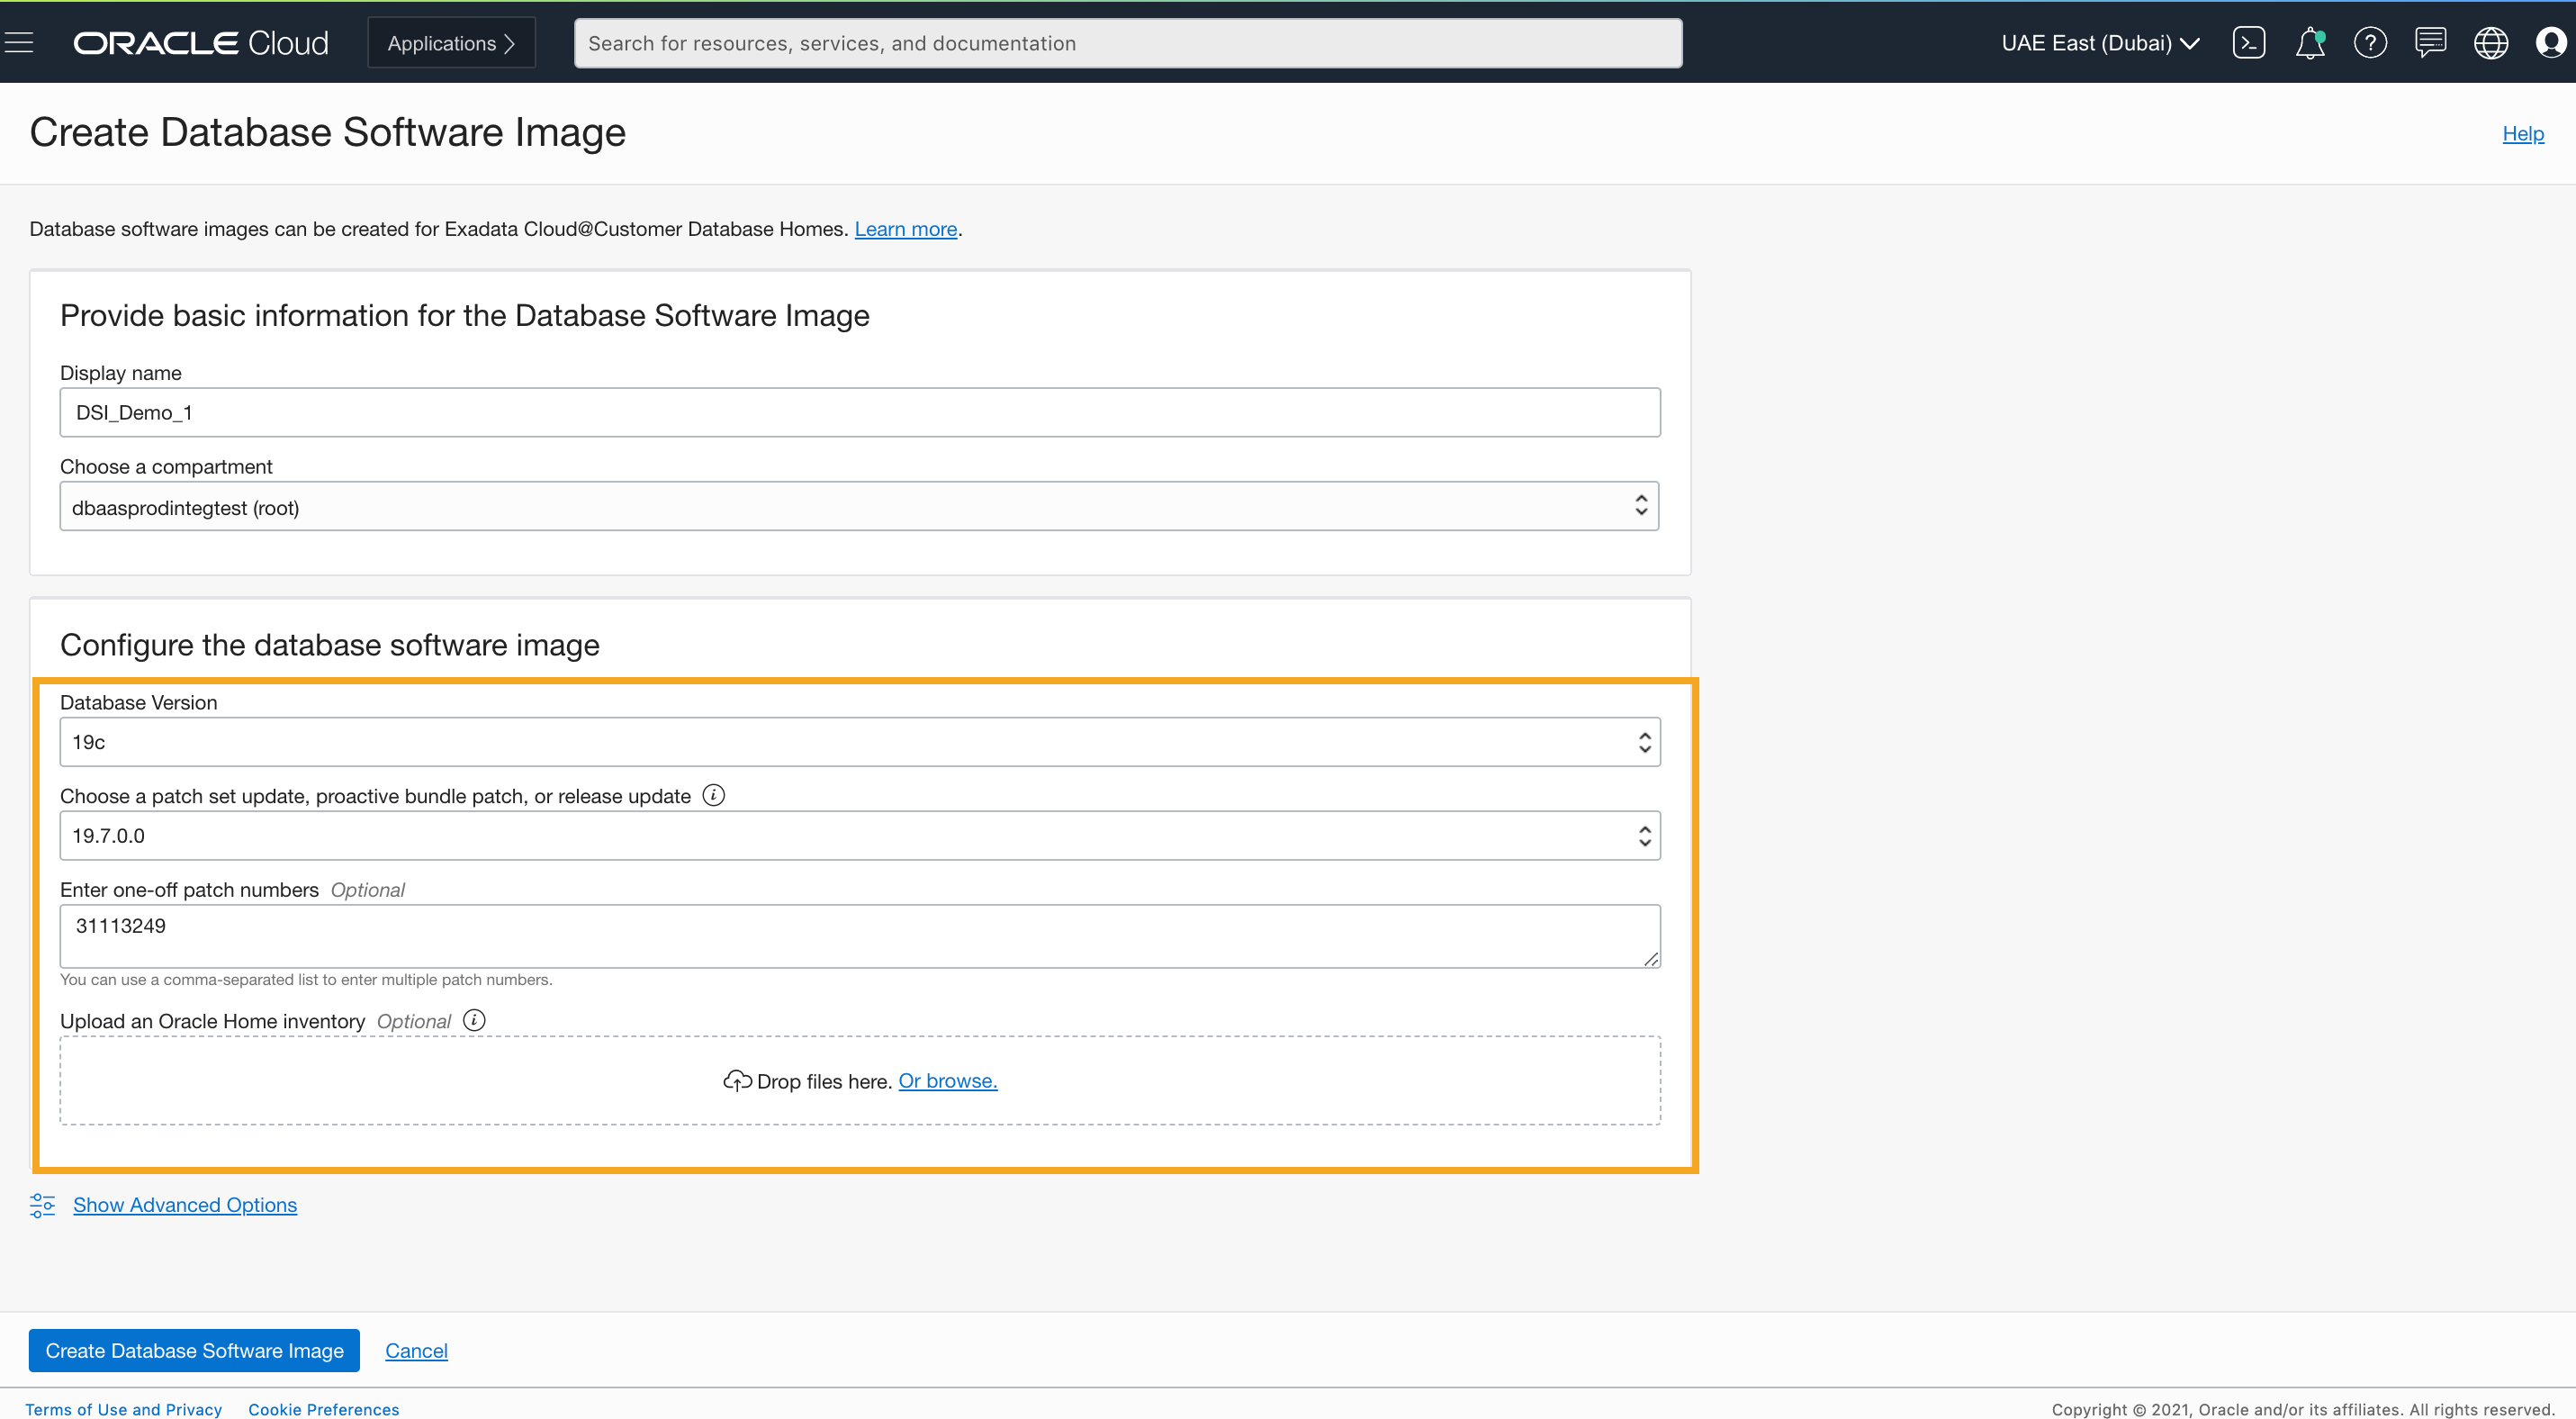Show Advanced Options
Viewport: 2576px width, 1419px height.
185,1205
